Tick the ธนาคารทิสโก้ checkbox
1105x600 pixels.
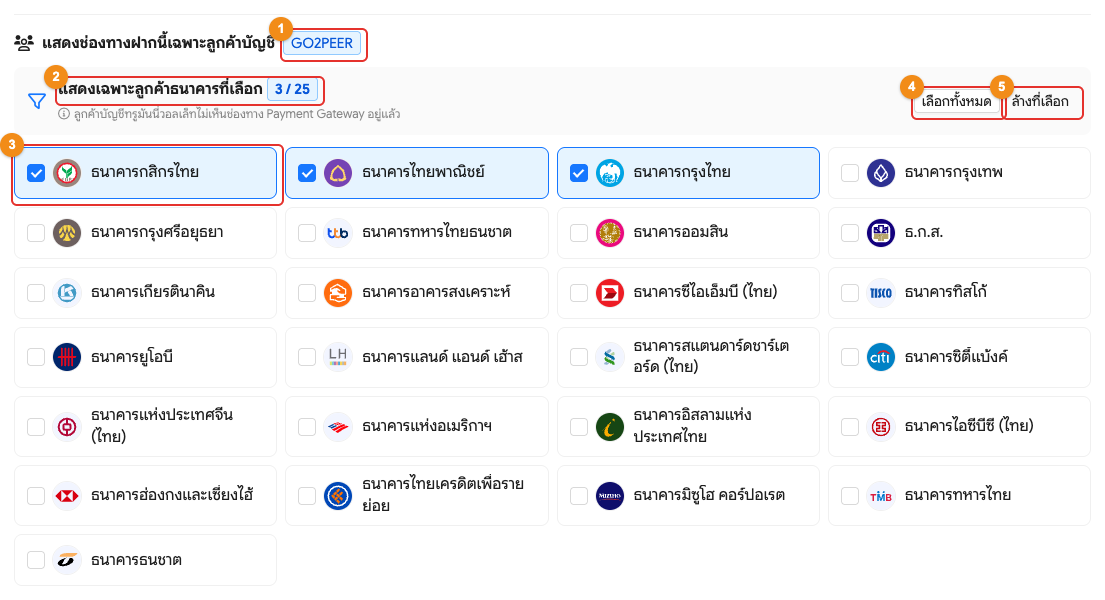pos(850,293)
